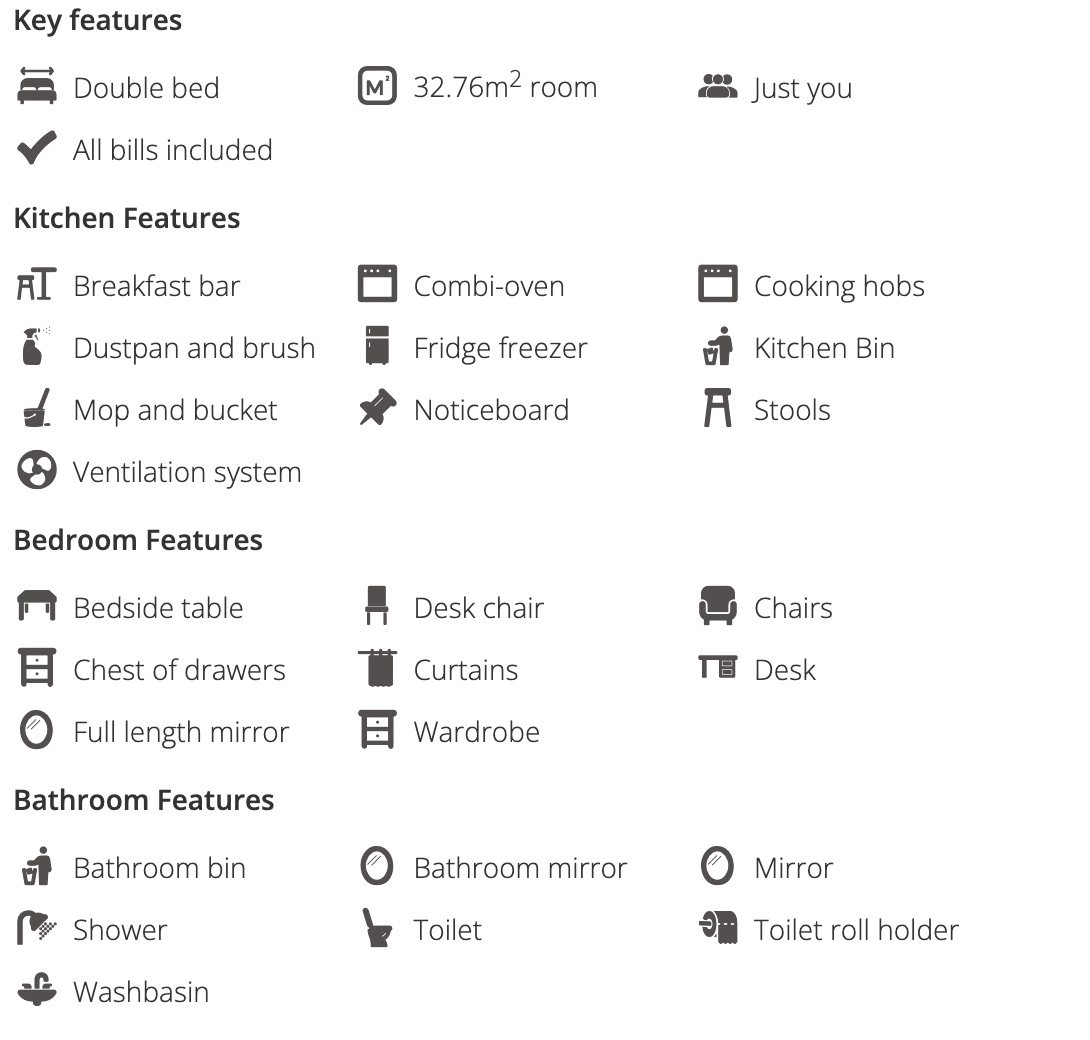
Task: Click the Washbasin icon
Action: pos(37,989)
